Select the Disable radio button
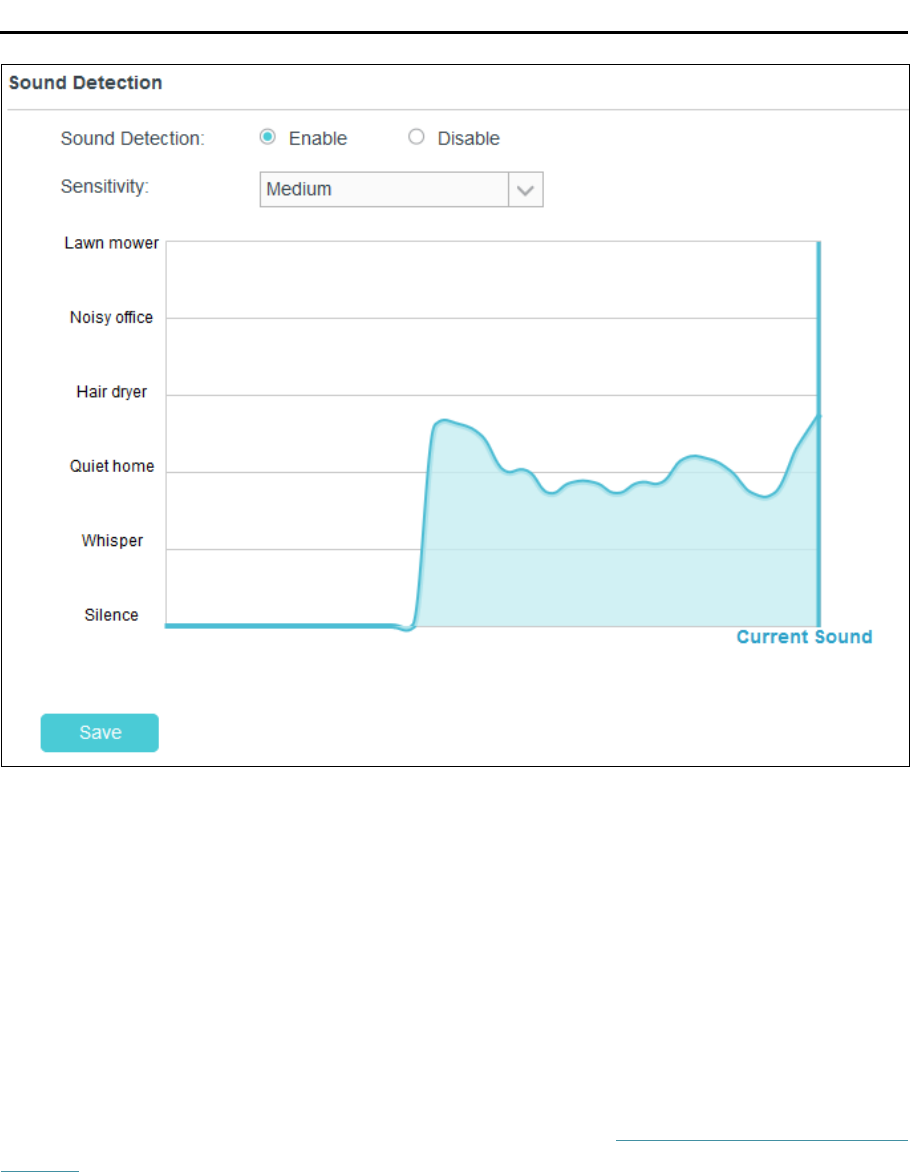This screenshot has width=910, height=1172. click(x=416, y=137)
